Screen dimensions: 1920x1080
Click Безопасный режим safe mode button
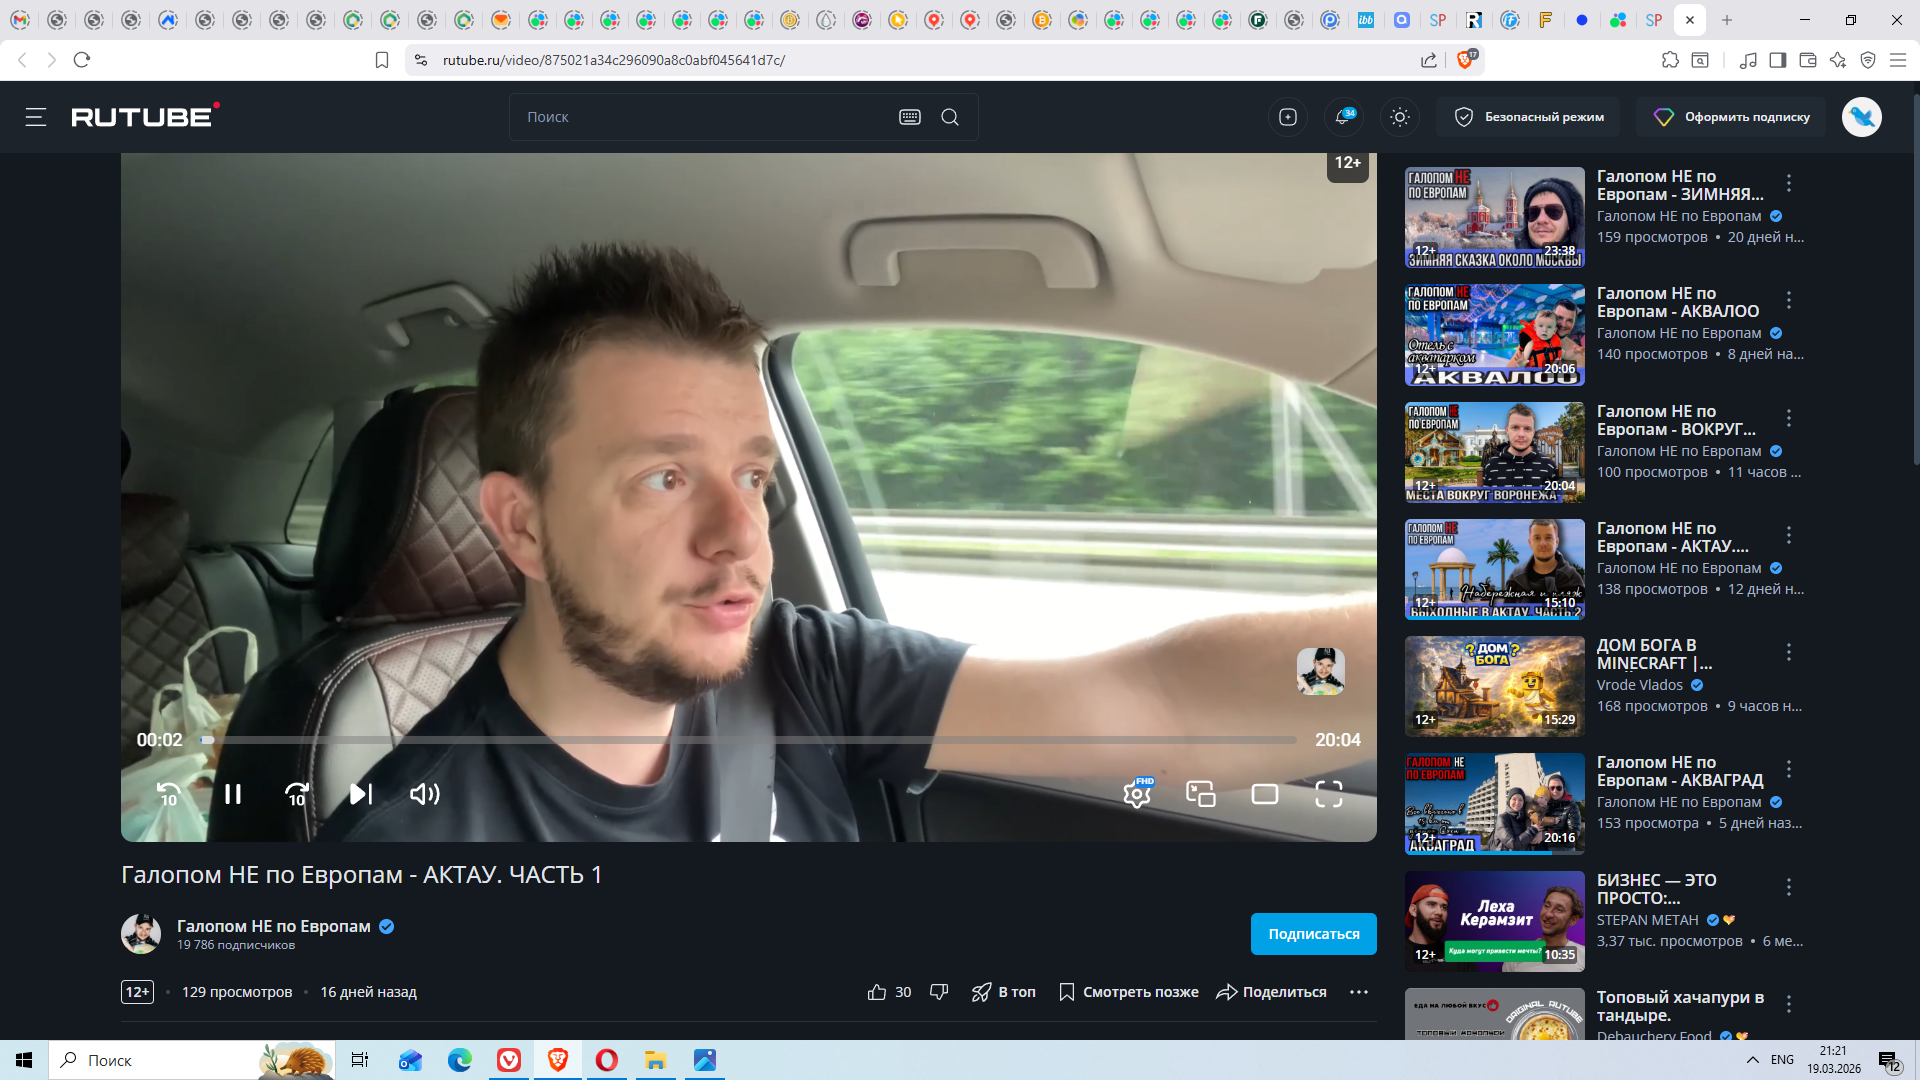click(1529, 117)
